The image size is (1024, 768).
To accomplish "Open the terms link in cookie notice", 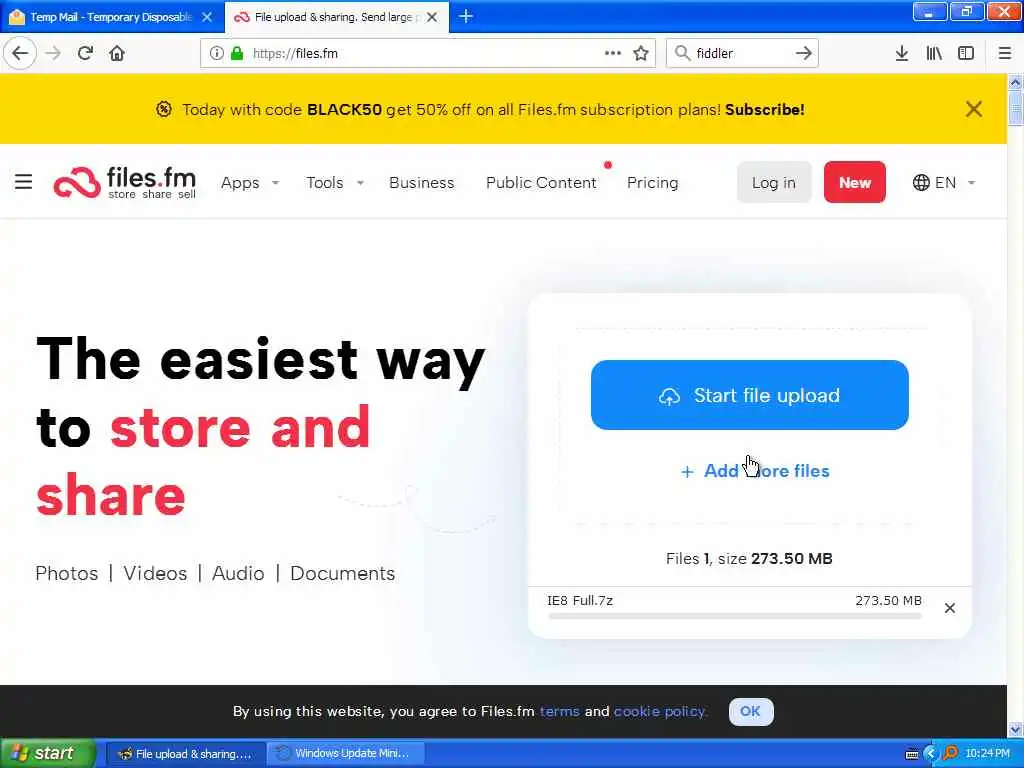I will pyautogui.click(x=559, y=711).
